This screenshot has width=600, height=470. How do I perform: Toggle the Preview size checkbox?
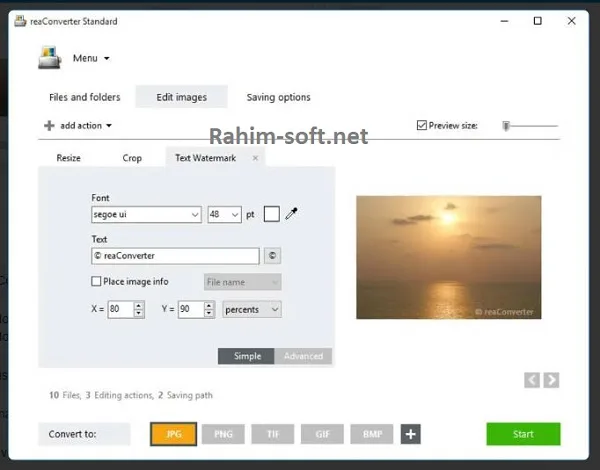pyautogui.click(x=422, y=125)
